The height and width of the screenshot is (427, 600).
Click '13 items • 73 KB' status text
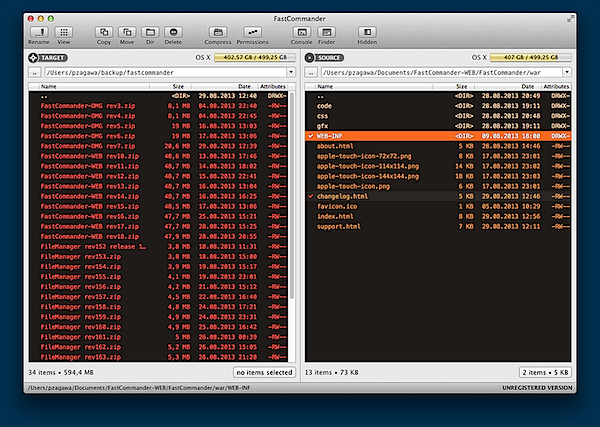[332, 372]
